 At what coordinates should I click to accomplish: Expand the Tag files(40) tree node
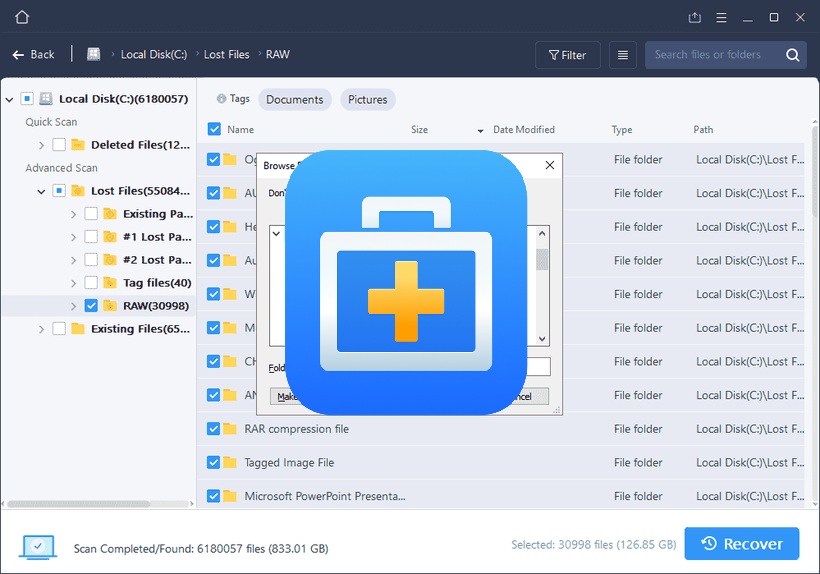[74, 283]
